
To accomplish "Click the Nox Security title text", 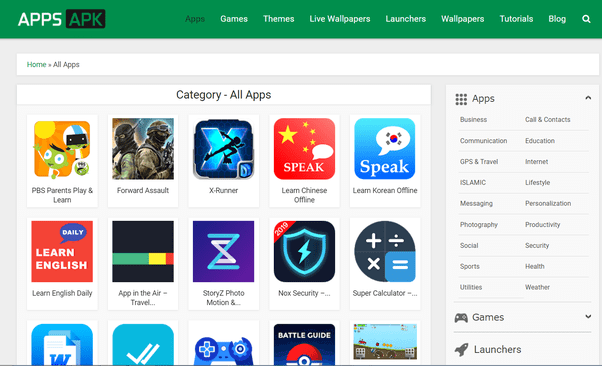I will point(304,293).
